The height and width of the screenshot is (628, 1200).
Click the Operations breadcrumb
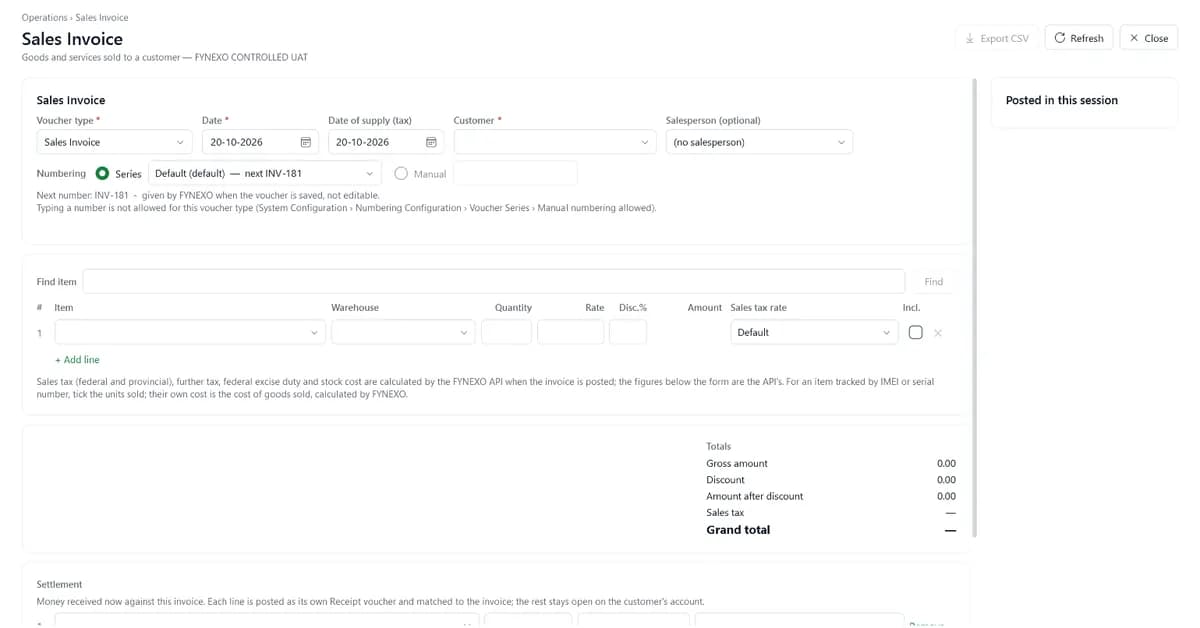pos(45,18)
